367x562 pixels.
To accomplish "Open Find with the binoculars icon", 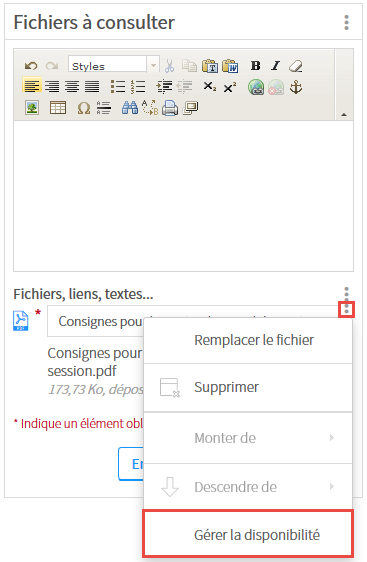I will tap(130, 108).
